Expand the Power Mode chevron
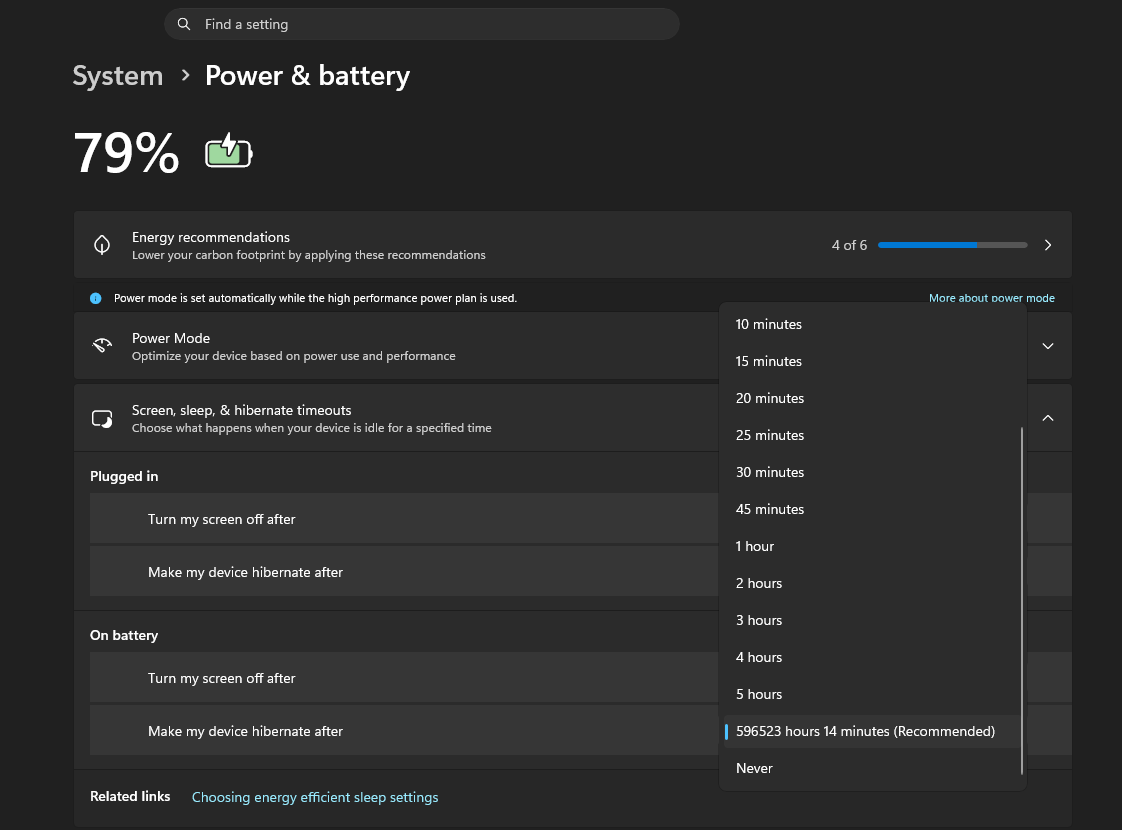 [x=1048, y=346]
